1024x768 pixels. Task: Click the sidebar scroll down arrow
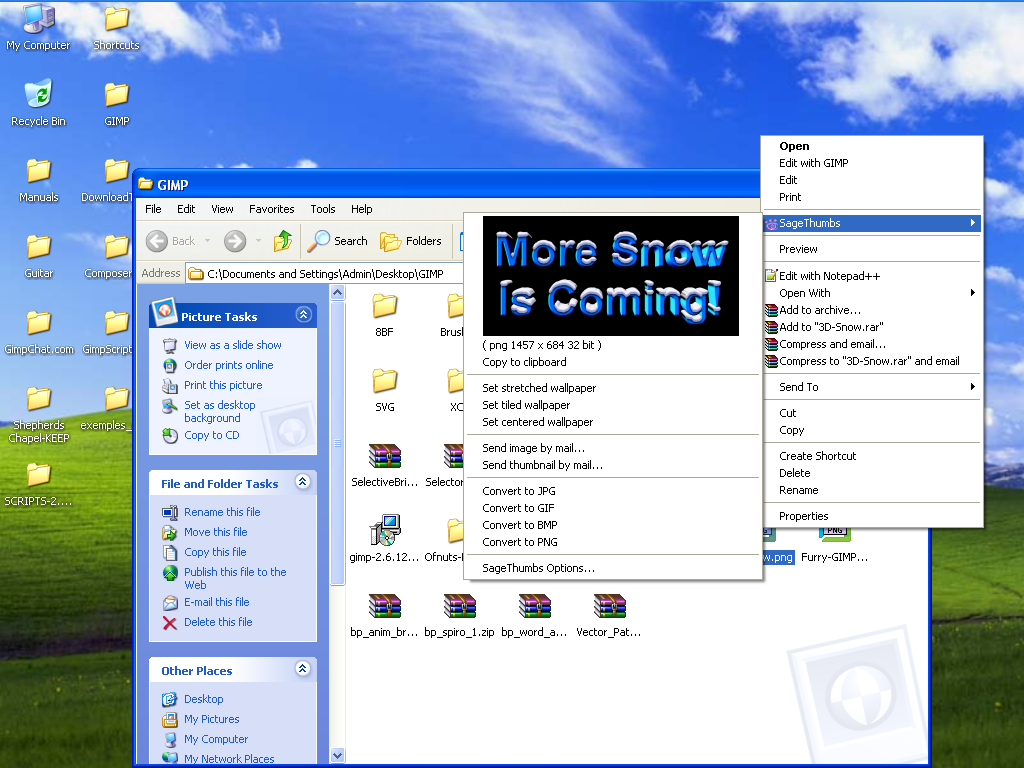coord(338,756)
